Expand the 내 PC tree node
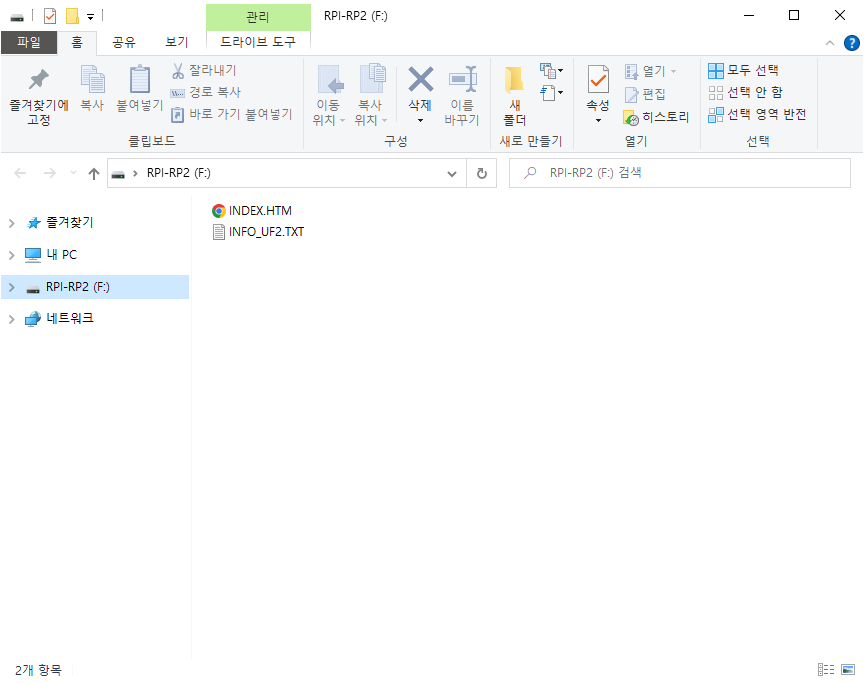Screen dimensions: 864x683 12,255
